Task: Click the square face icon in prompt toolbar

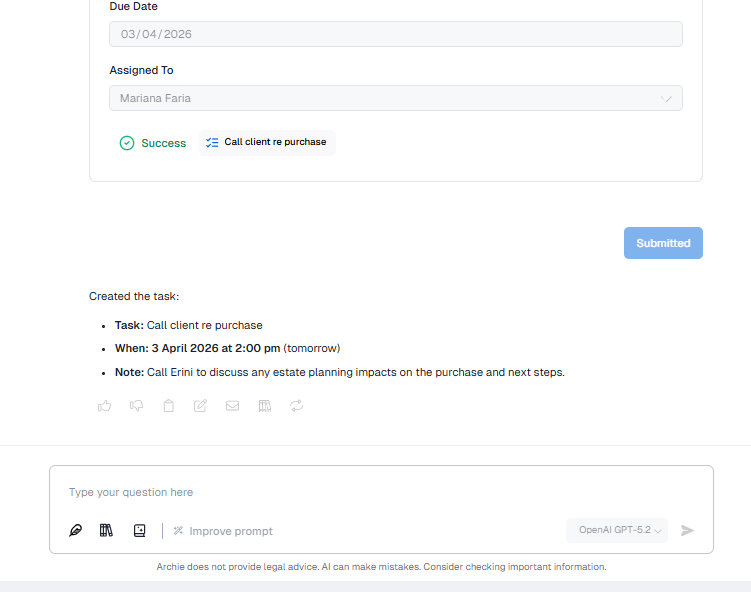Action: (139, 531)
